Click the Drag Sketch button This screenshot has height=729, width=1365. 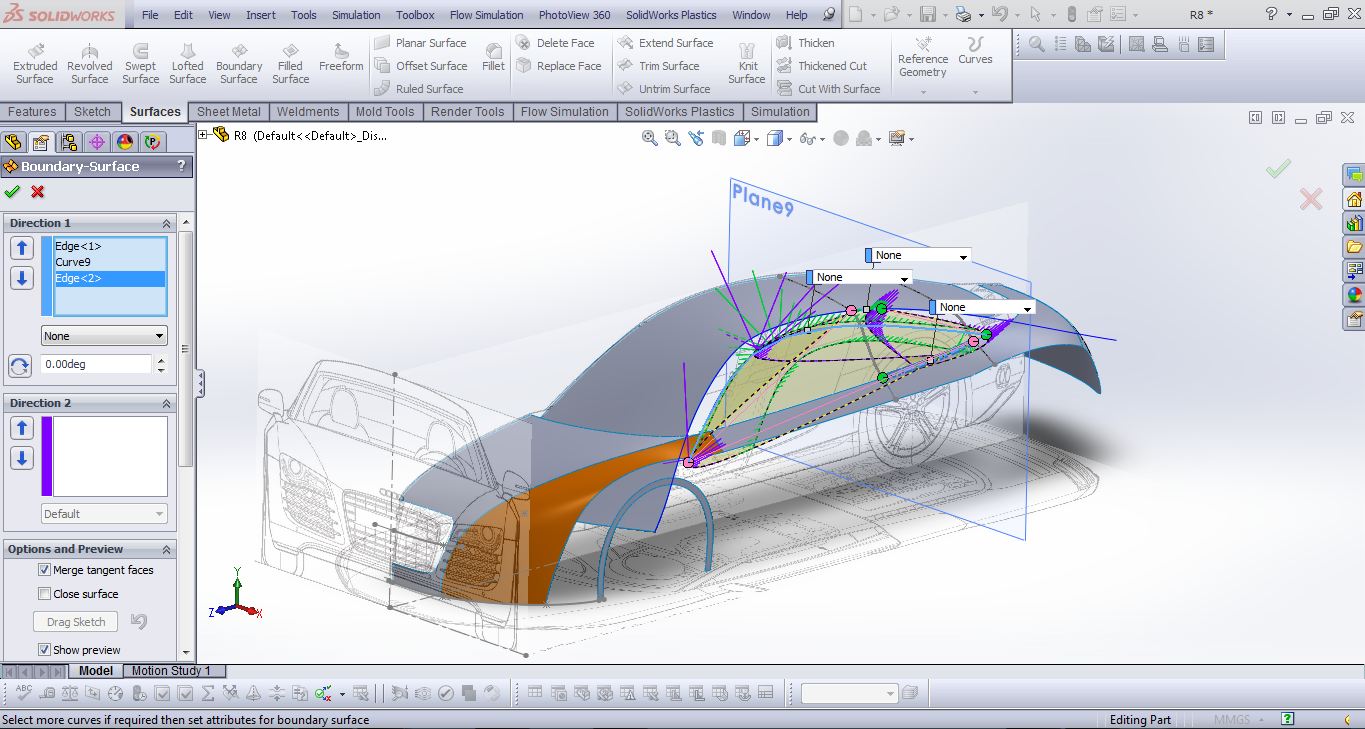click(76, 622)
